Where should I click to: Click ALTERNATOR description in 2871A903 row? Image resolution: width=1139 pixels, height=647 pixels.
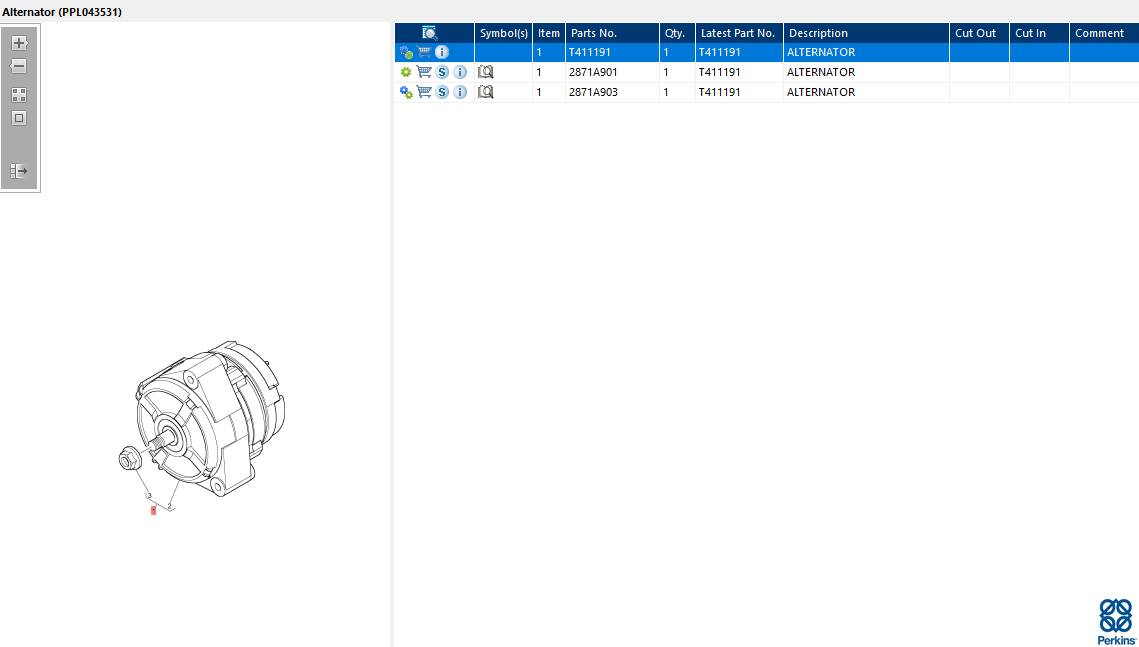[821, 92]
